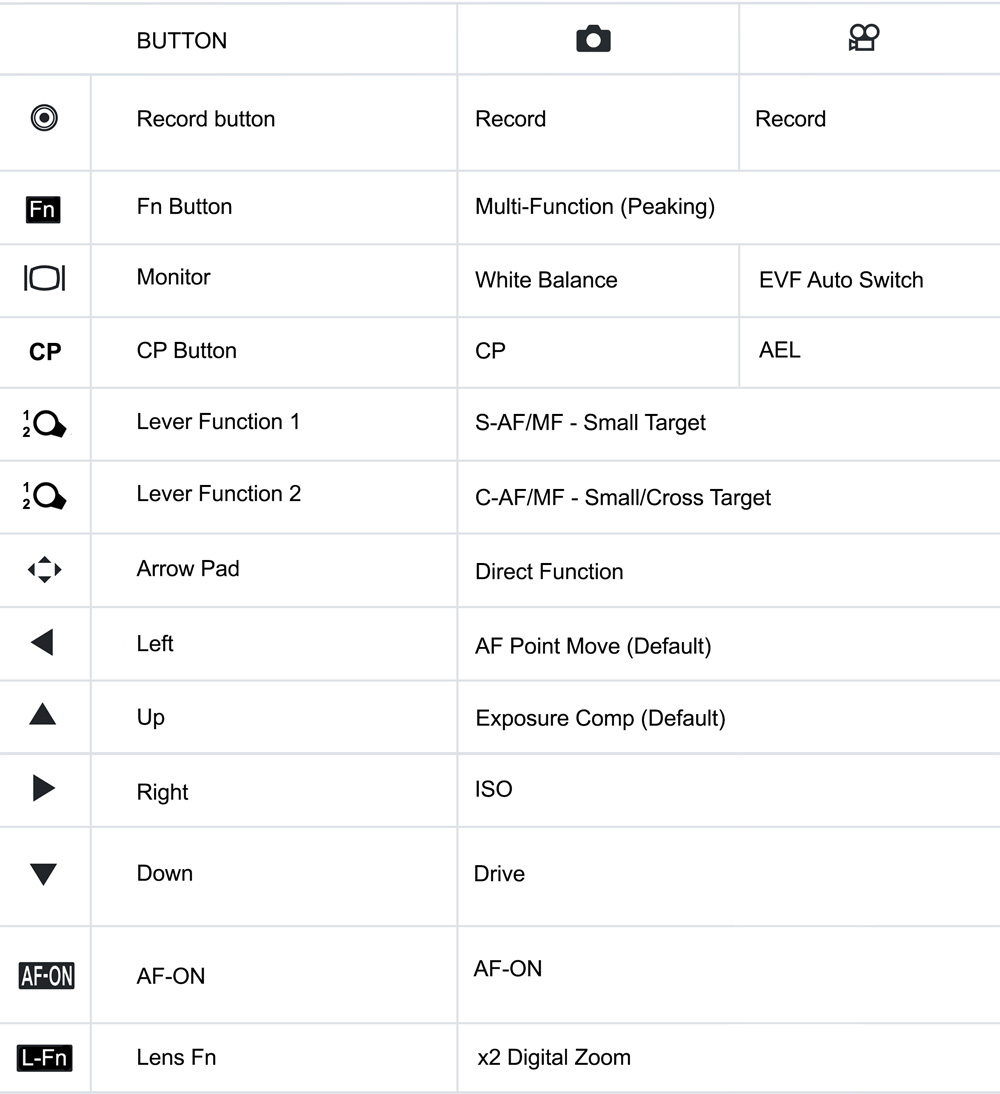
Task: Click the four-way Arrow Pad icon
Action: point(44,570)
